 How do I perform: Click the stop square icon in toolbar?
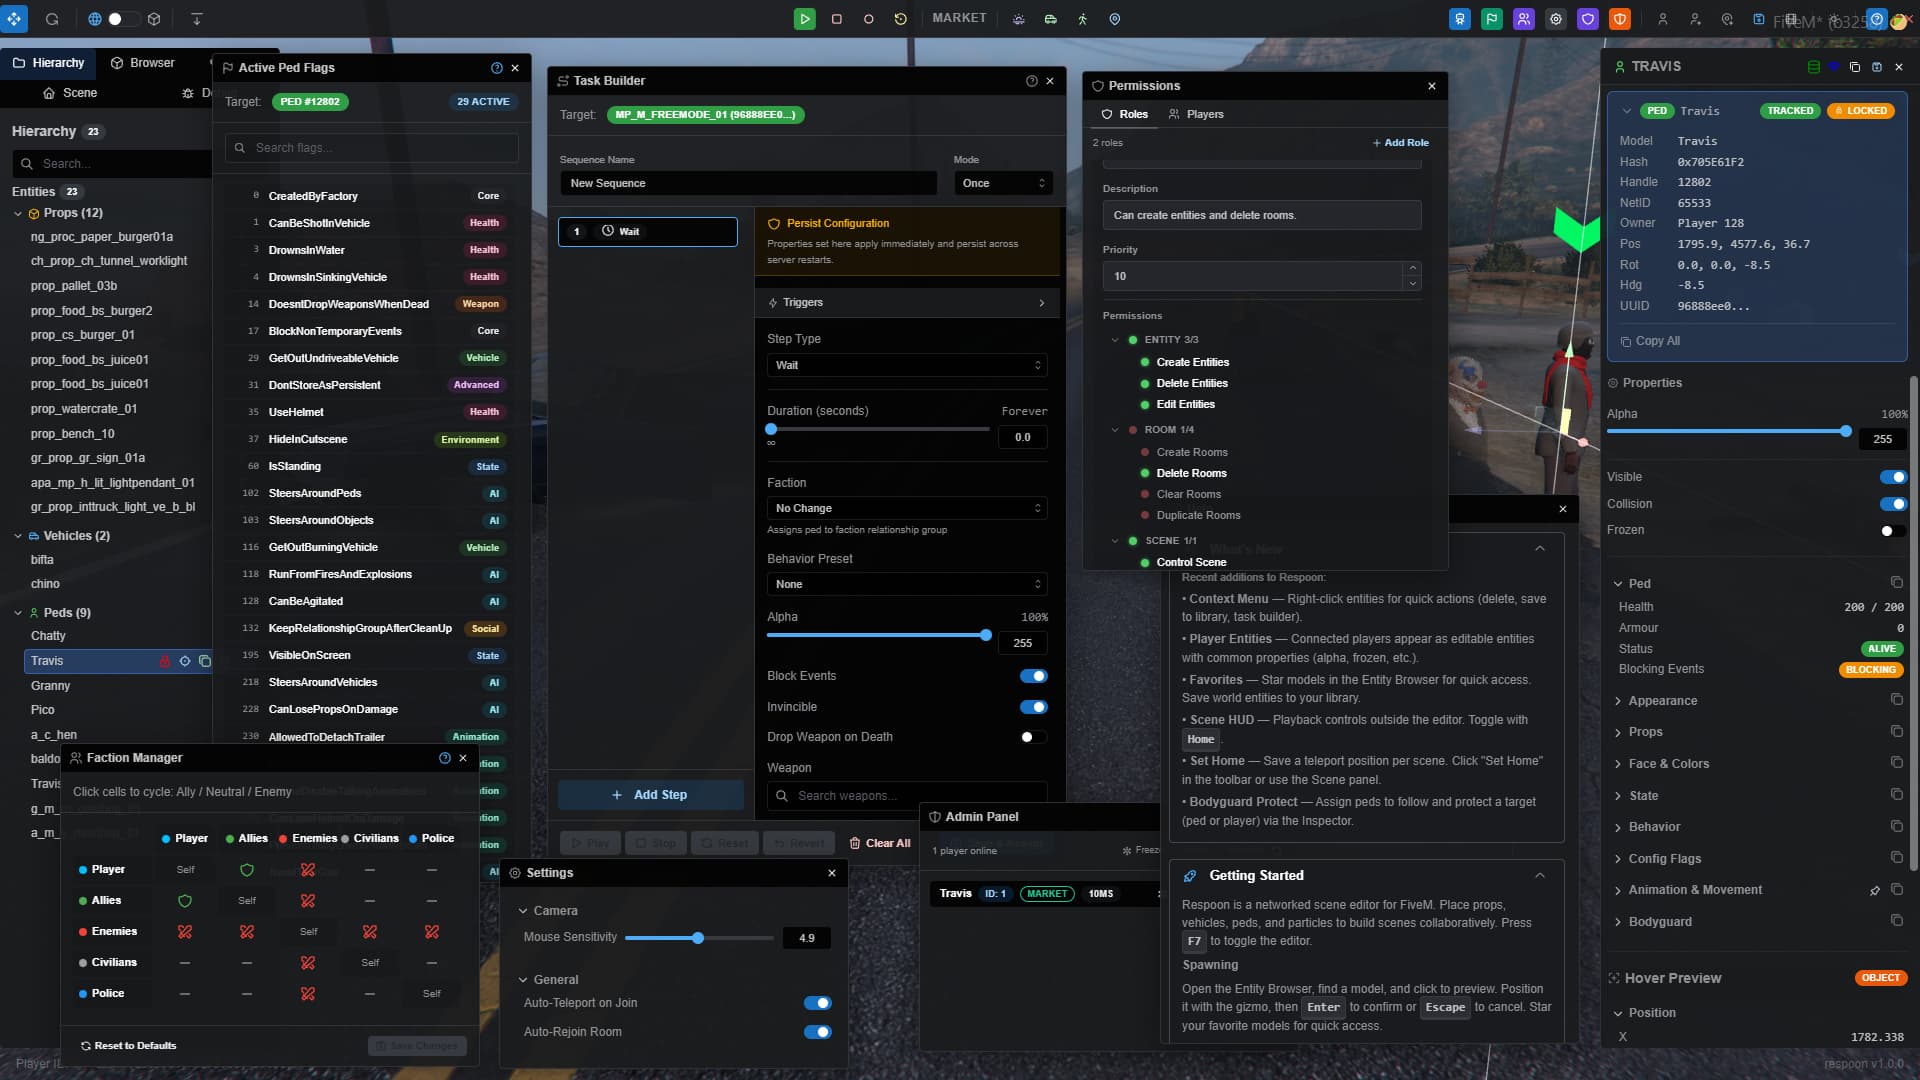coord(837,19)
